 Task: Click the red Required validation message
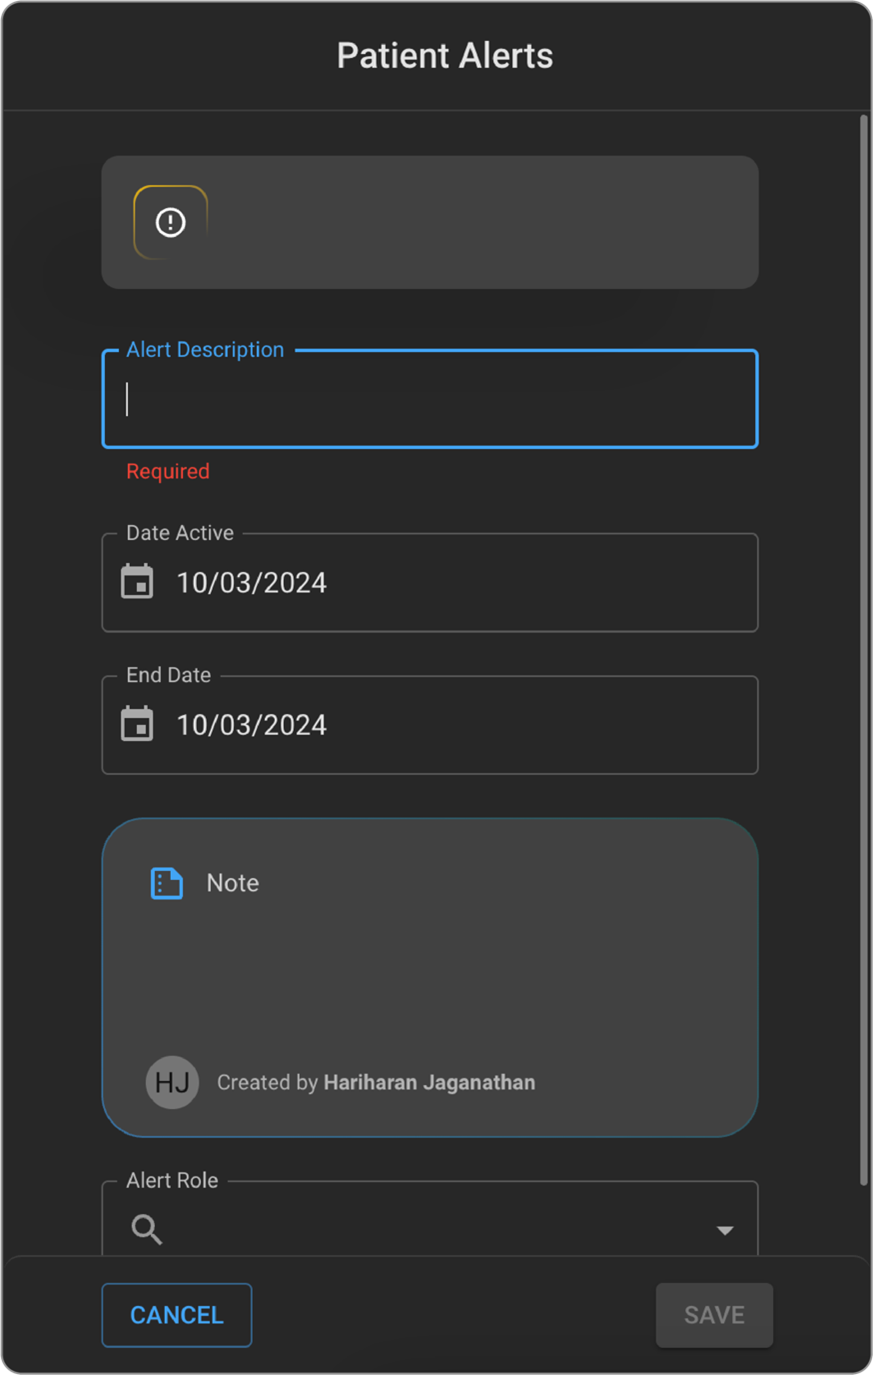[x=168, y=471]
